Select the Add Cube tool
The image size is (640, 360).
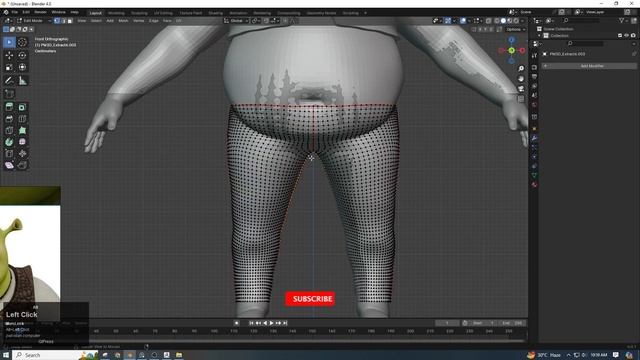coord(9,94)
